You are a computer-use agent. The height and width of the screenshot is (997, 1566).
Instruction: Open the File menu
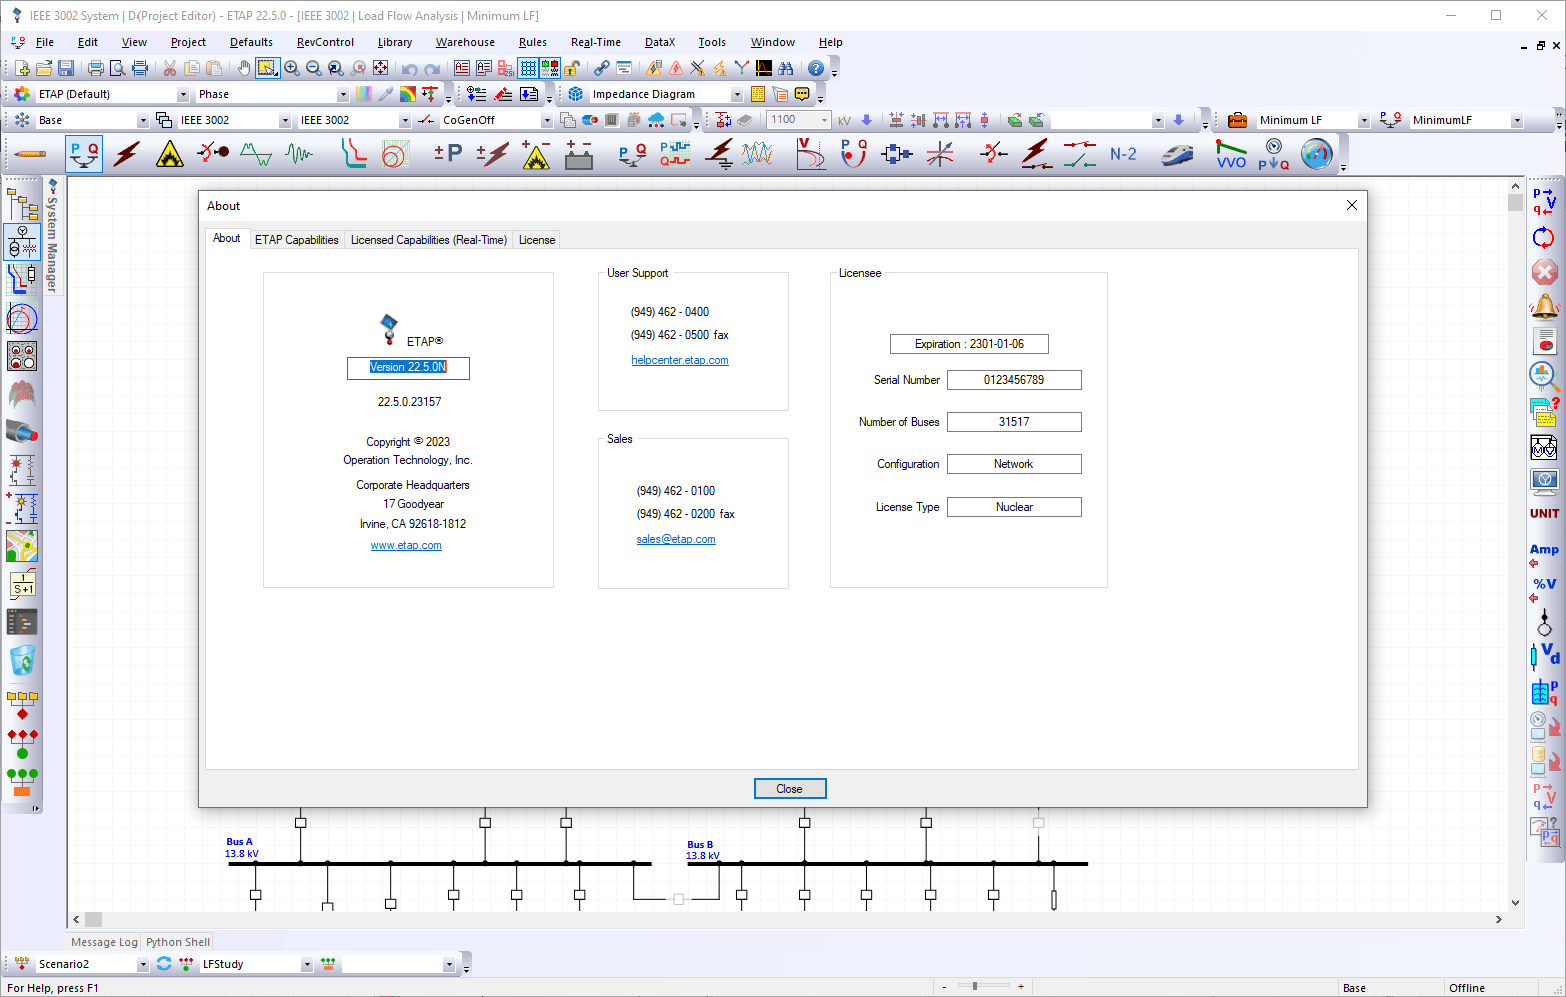(45, 42)
